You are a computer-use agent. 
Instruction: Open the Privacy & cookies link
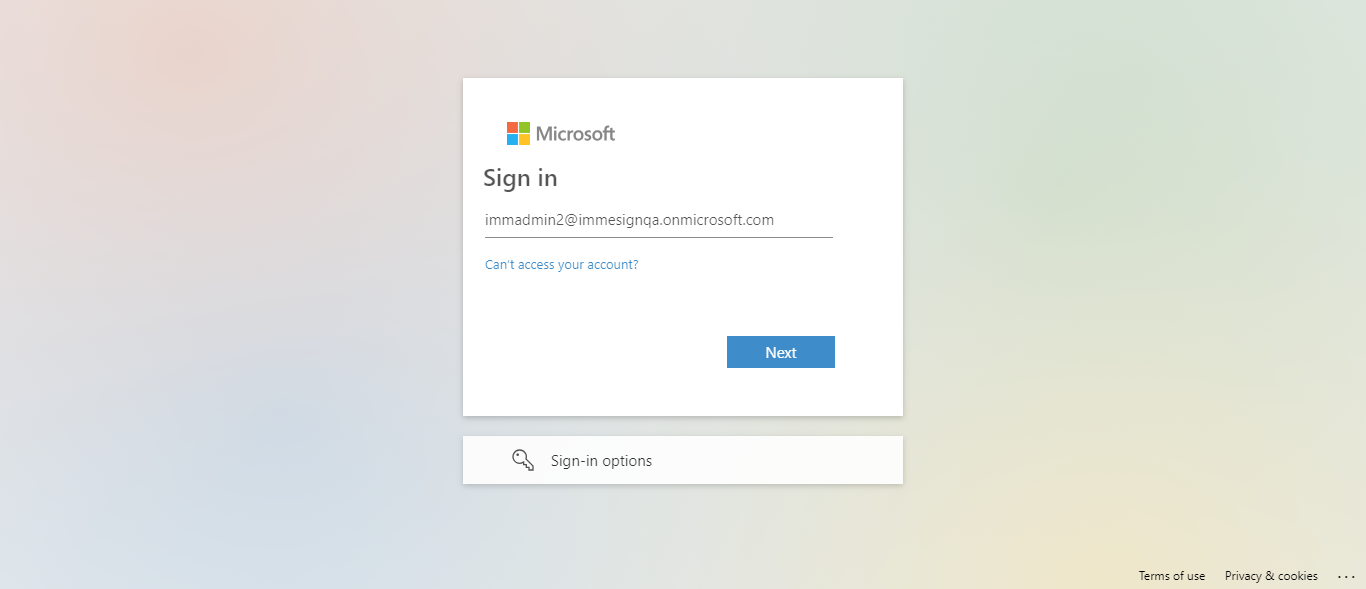(1271, 576)
